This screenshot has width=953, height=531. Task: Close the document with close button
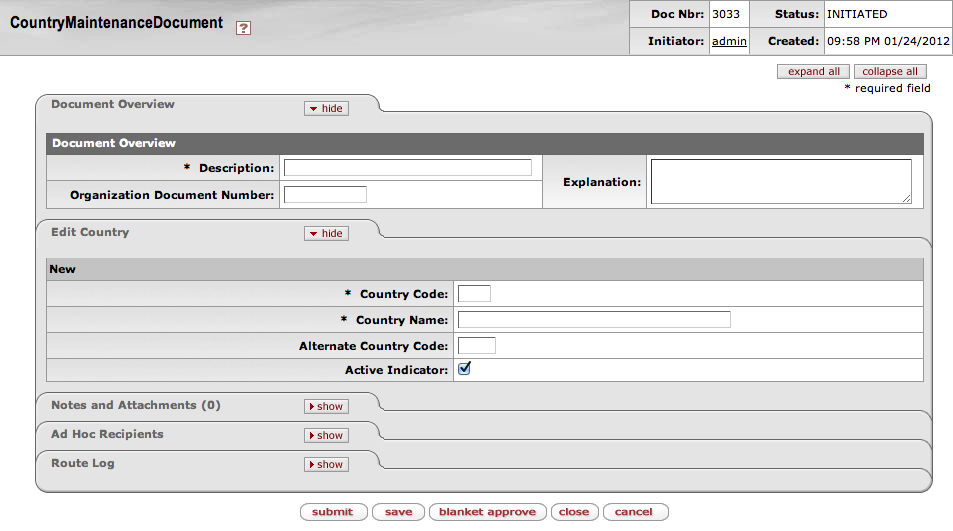click(574, 512)
